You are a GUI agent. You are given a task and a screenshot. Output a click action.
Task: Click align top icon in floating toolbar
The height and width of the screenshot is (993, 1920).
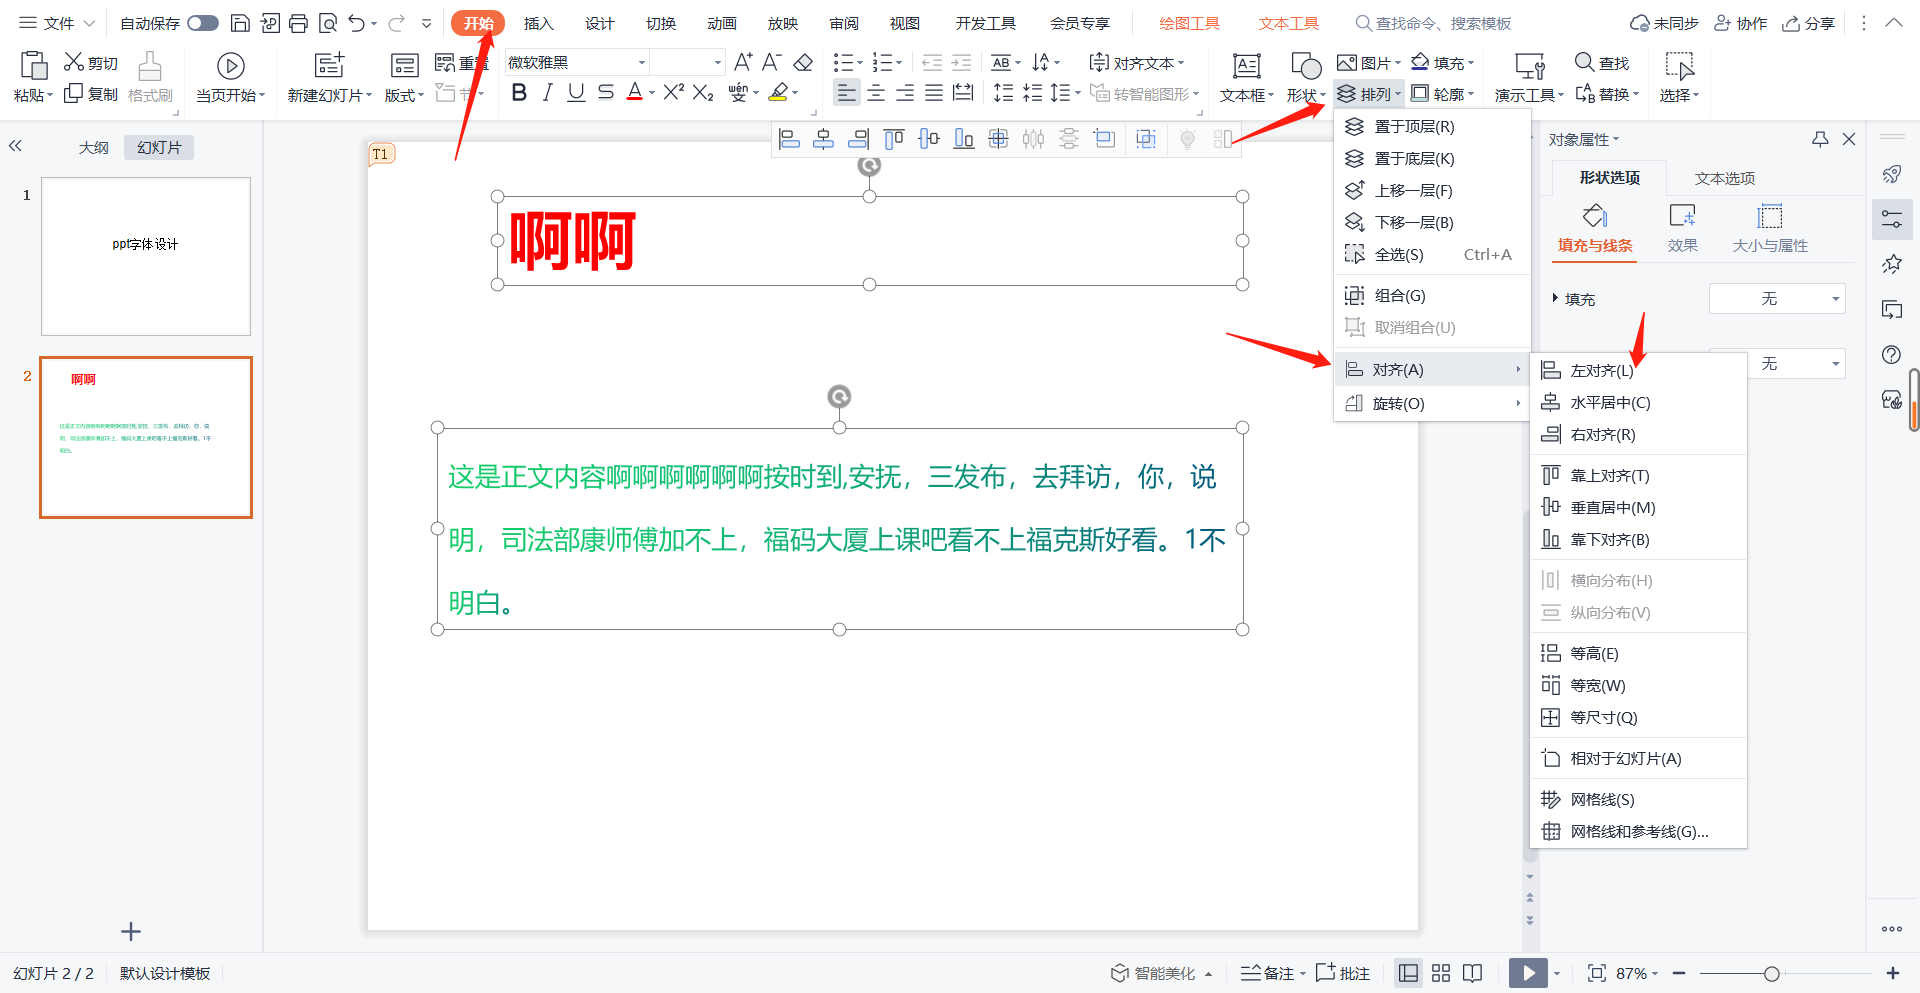893,139
